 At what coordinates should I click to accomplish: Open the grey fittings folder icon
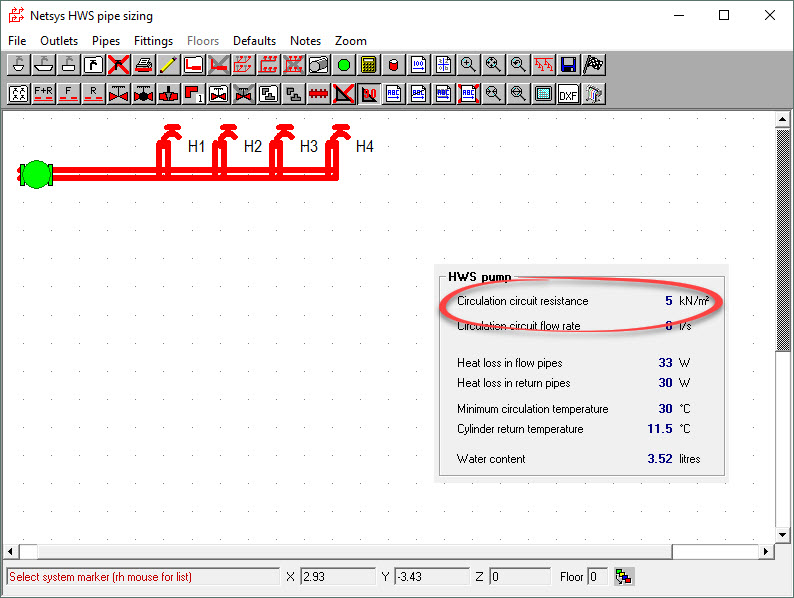tap(268, 94)
